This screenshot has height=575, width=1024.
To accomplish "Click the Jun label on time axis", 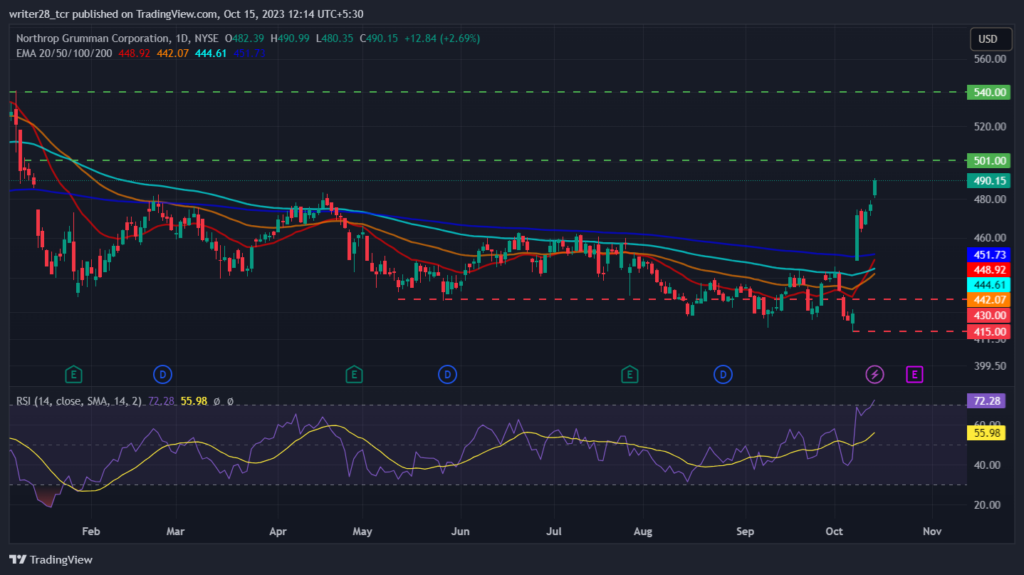I will click(x=460, y=531).
